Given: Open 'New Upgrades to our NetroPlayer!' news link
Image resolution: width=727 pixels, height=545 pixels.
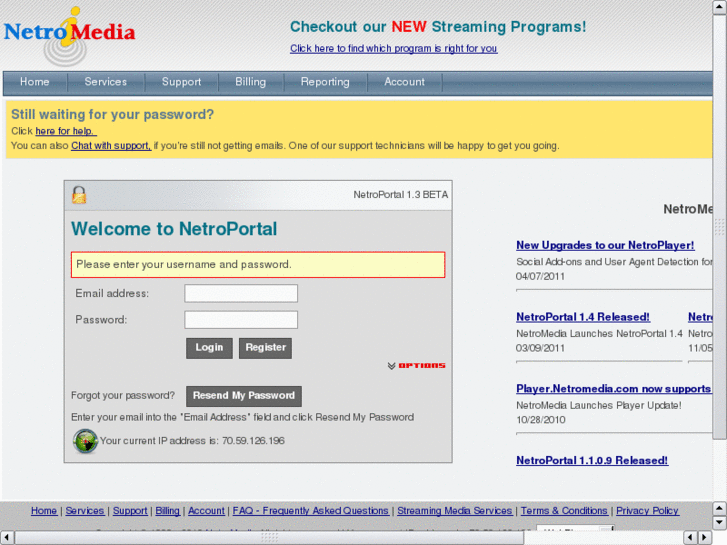Looking at the screenshot, I should click(x=605, y=245).
